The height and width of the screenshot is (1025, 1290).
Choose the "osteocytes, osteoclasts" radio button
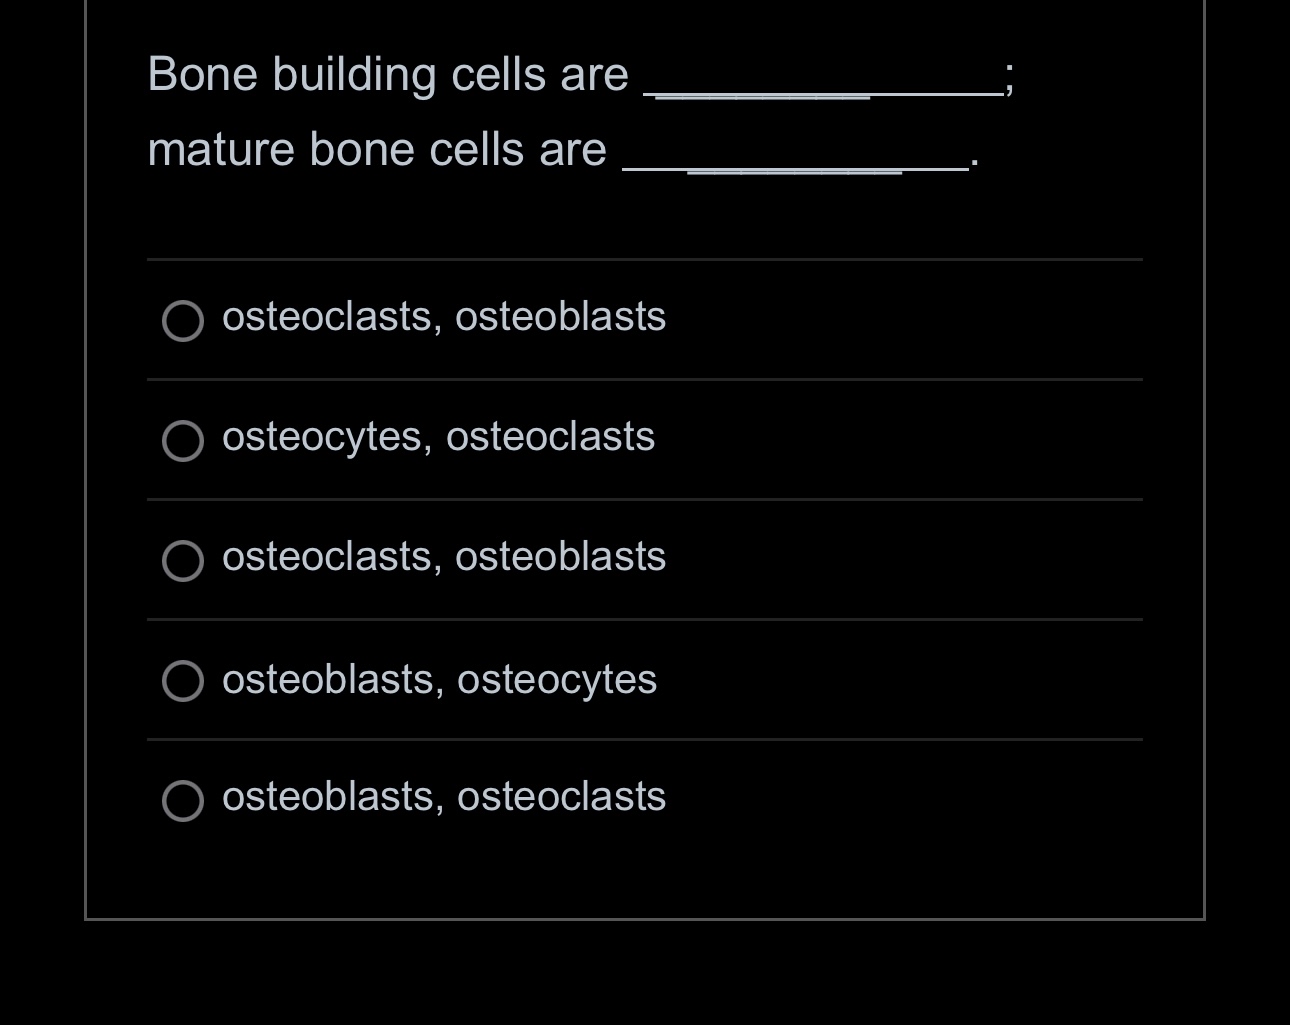[x=183, y=441]
